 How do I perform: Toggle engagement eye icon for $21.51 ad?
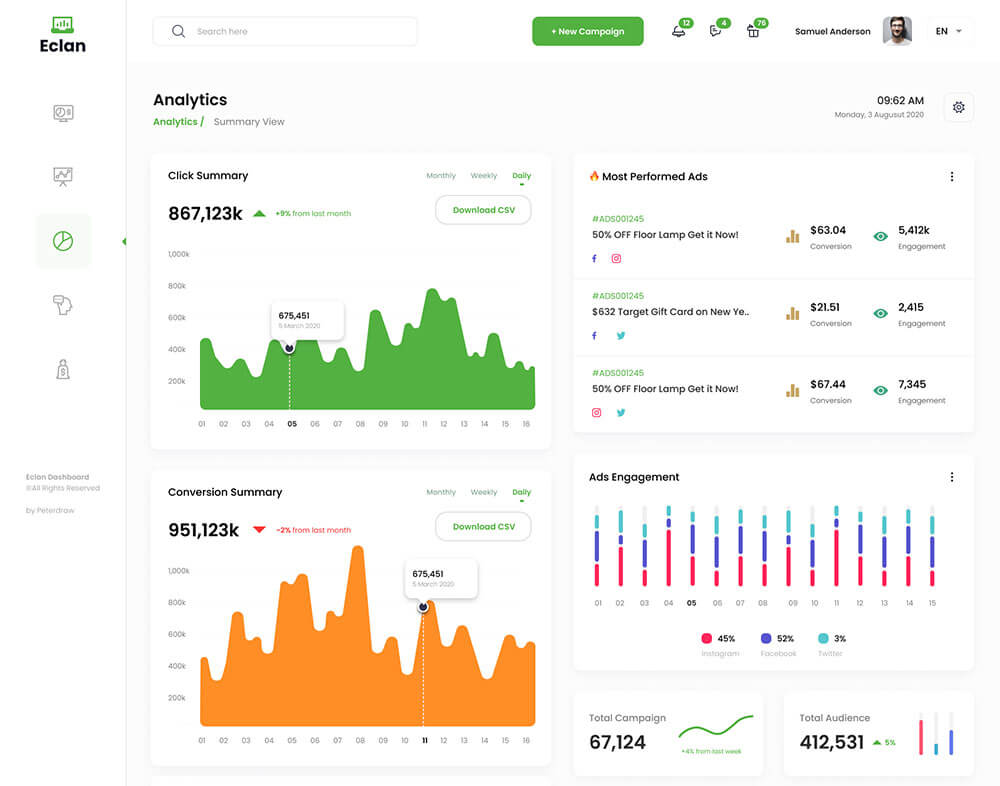(x=880, y=313)
